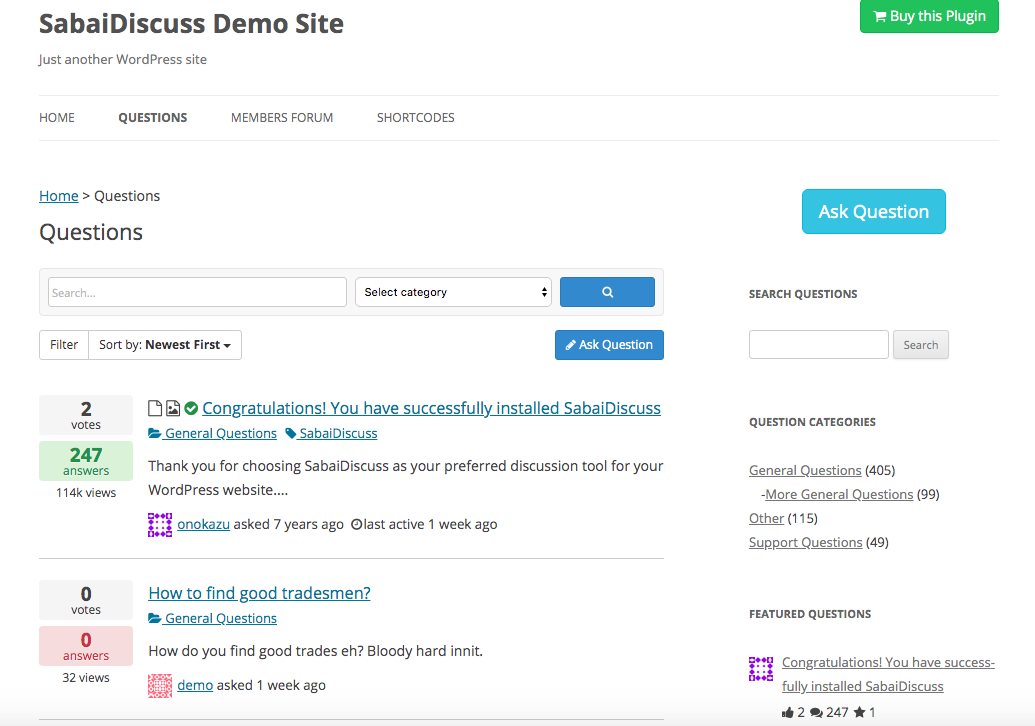Screen dimensions: 1035x726
Task: Click the comments icon in Featured Questions
Action: point(817,713)
